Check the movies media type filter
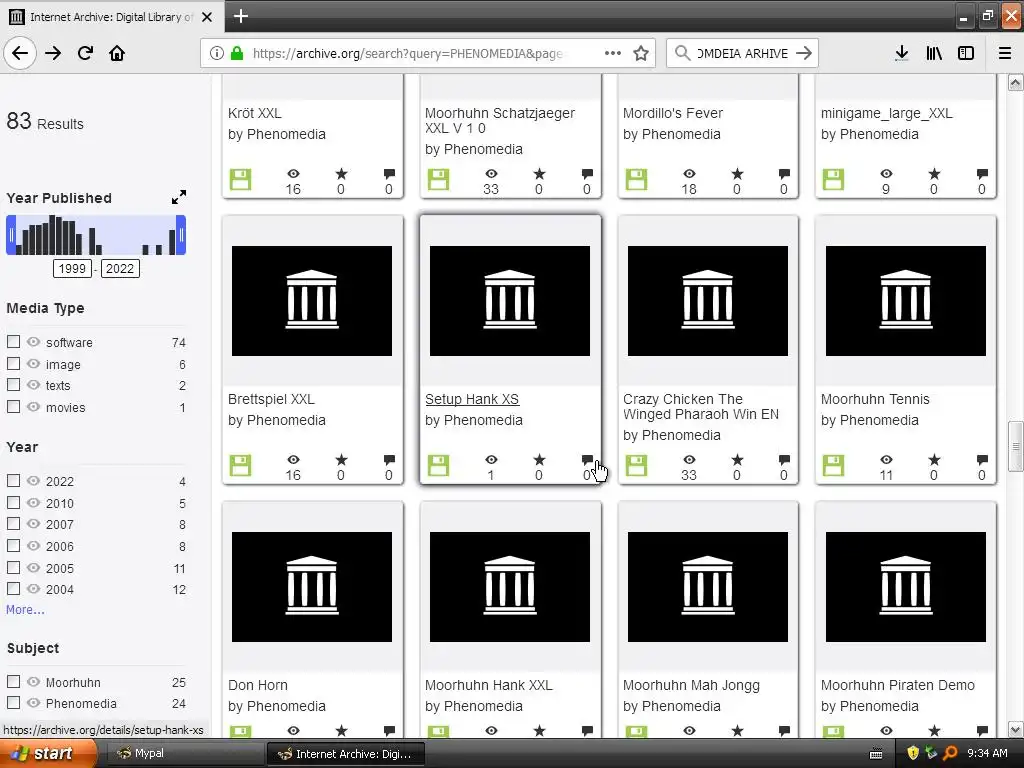Image resolution: width=1024 pixels, height=768 pixels. click(13, 406)
